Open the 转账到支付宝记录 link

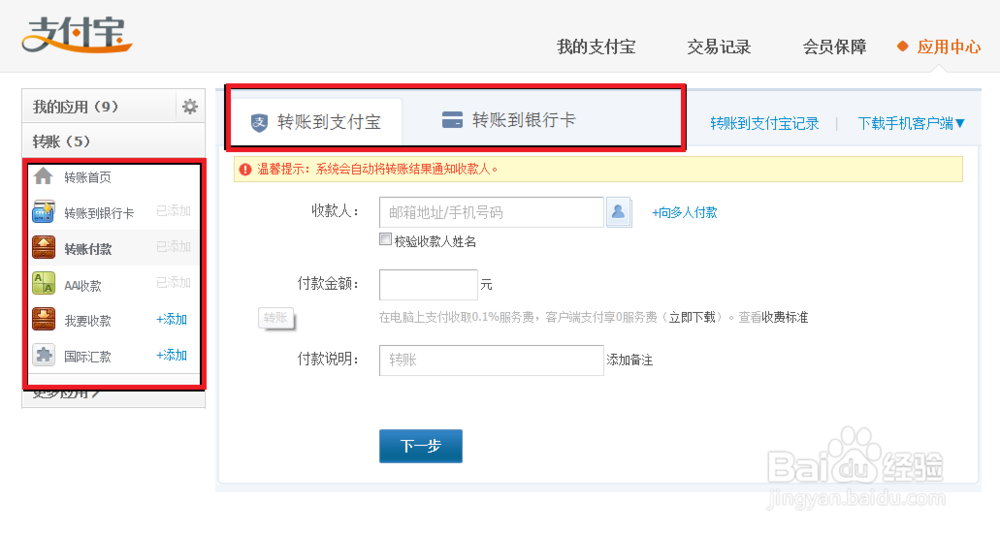tap(765, 123)
